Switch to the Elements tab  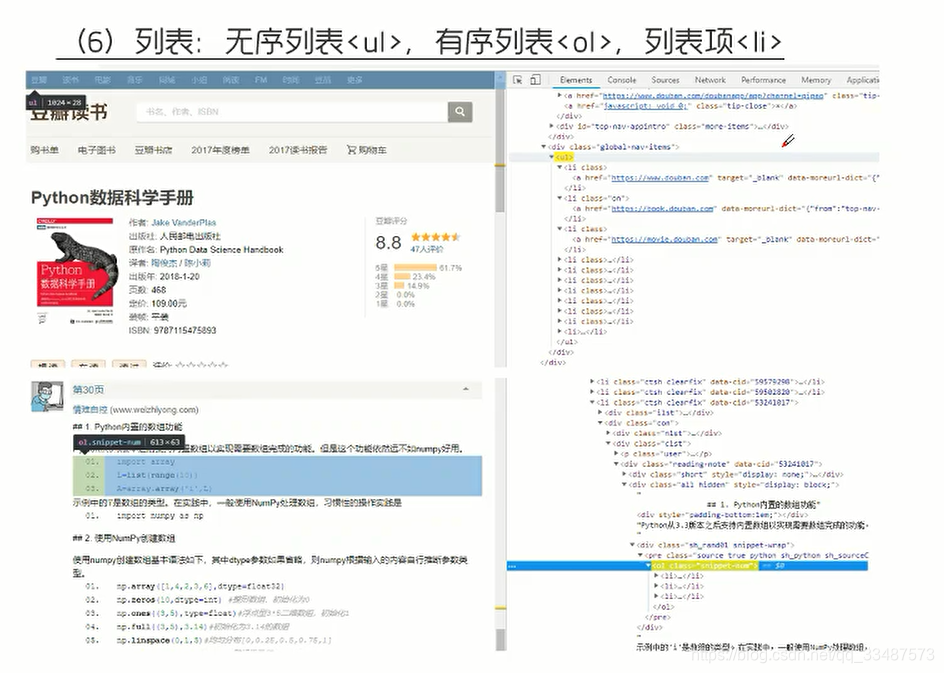(576, 80)
